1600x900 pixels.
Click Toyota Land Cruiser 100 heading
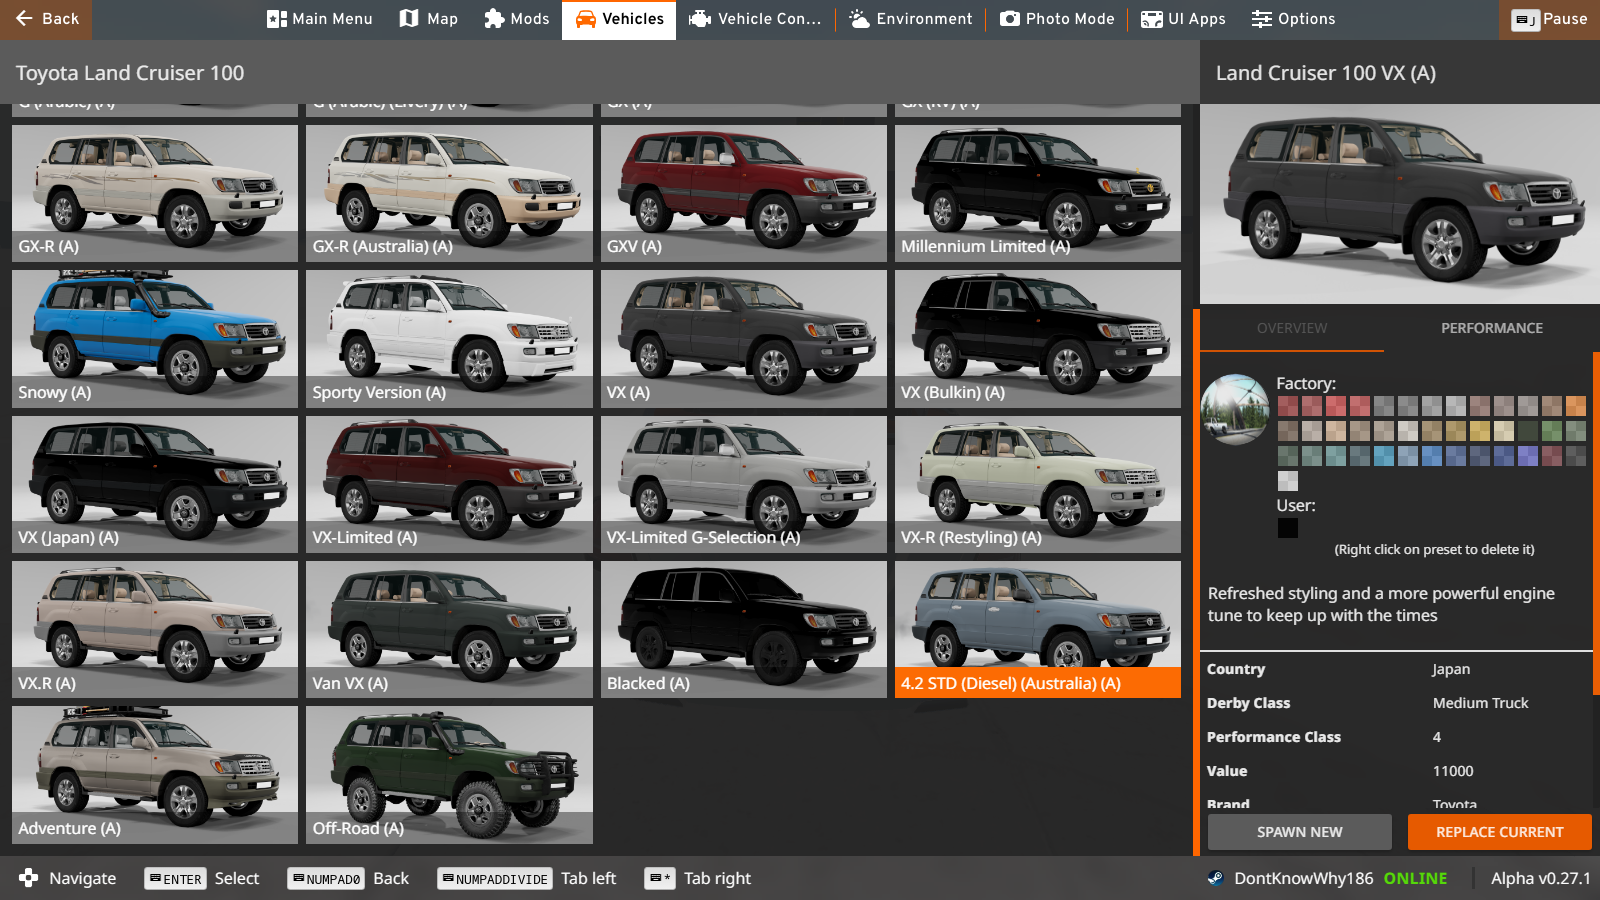(130, 73)
